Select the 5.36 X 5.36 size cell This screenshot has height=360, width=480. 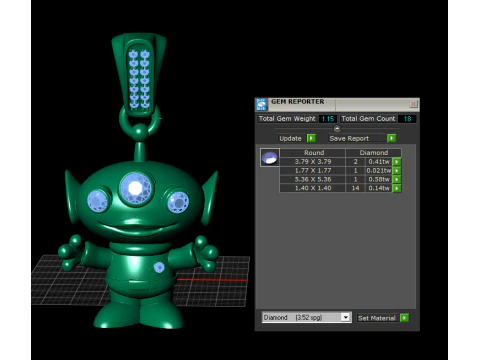click(x=313, y=179)
